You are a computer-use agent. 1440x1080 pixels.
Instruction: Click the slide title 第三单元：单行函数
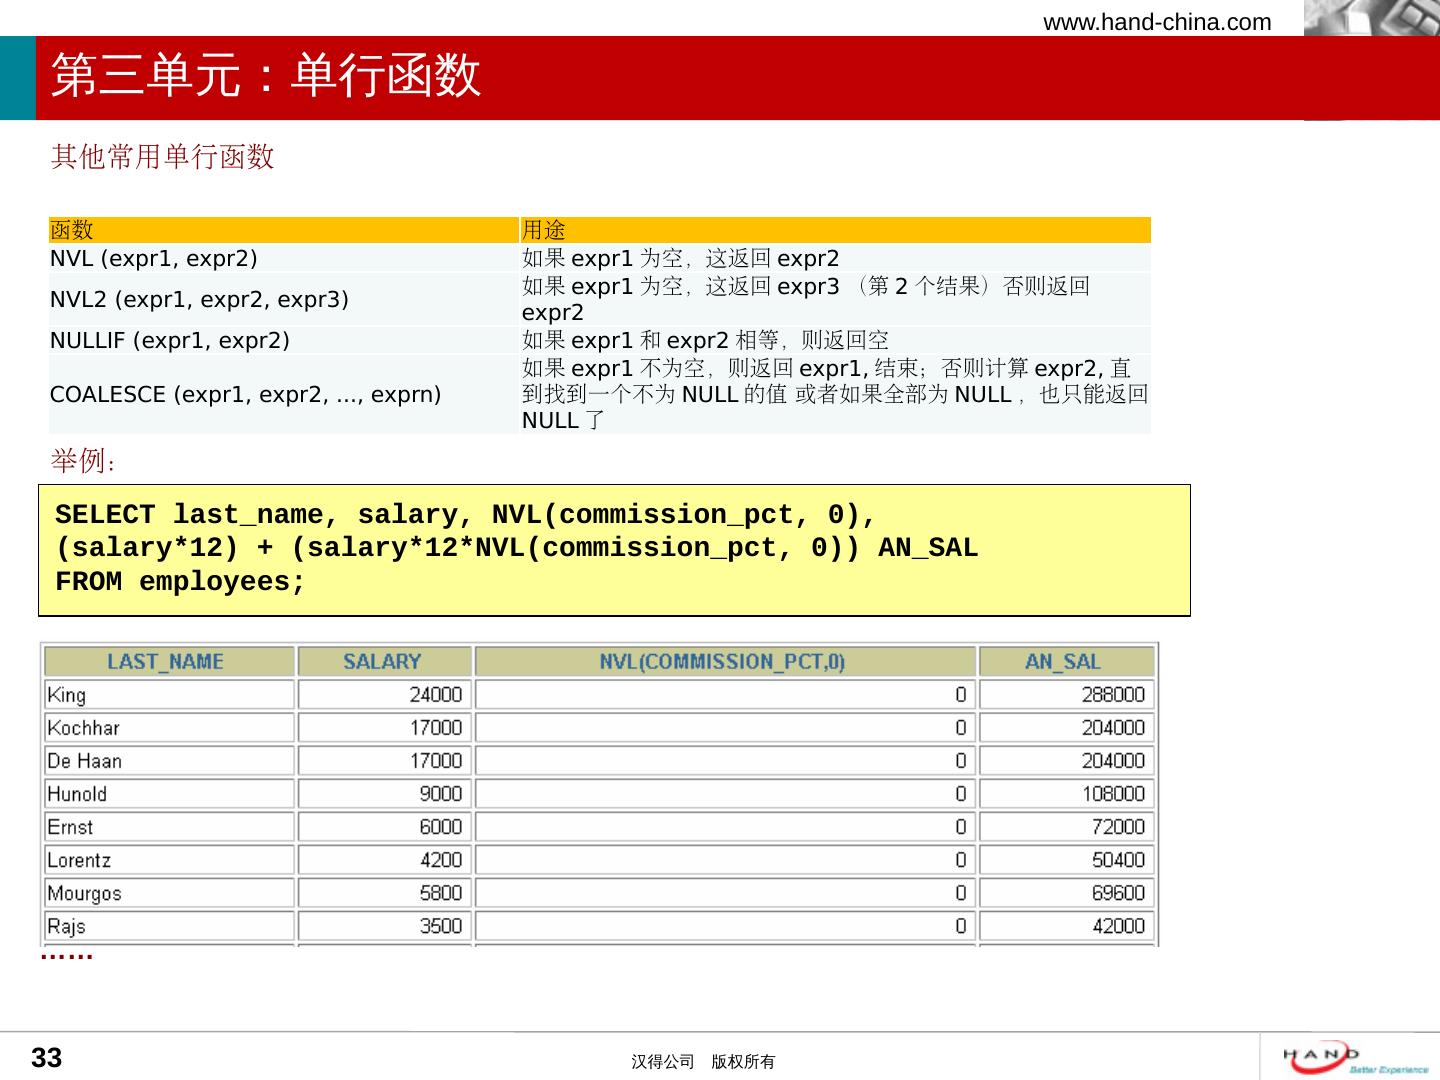coord(266,77)
